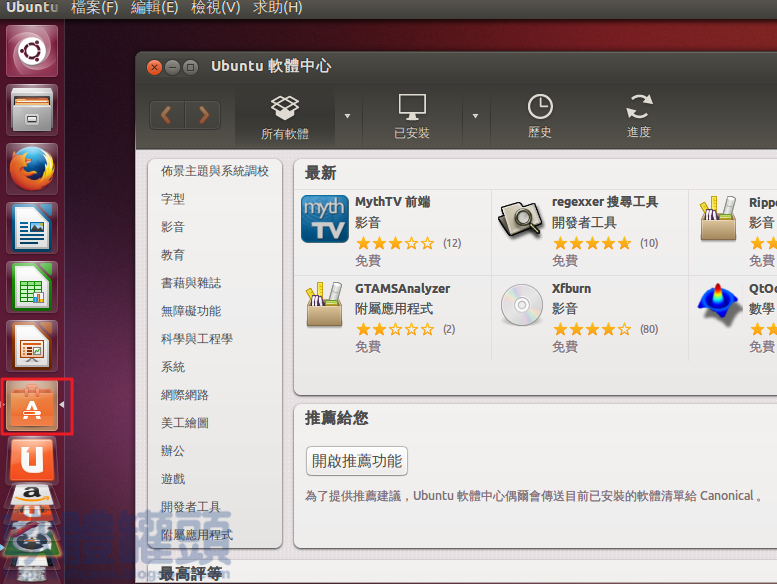777x584 pixels.
Task: Open LibreOffice Impress from the launcher
Action: (32, 346)
